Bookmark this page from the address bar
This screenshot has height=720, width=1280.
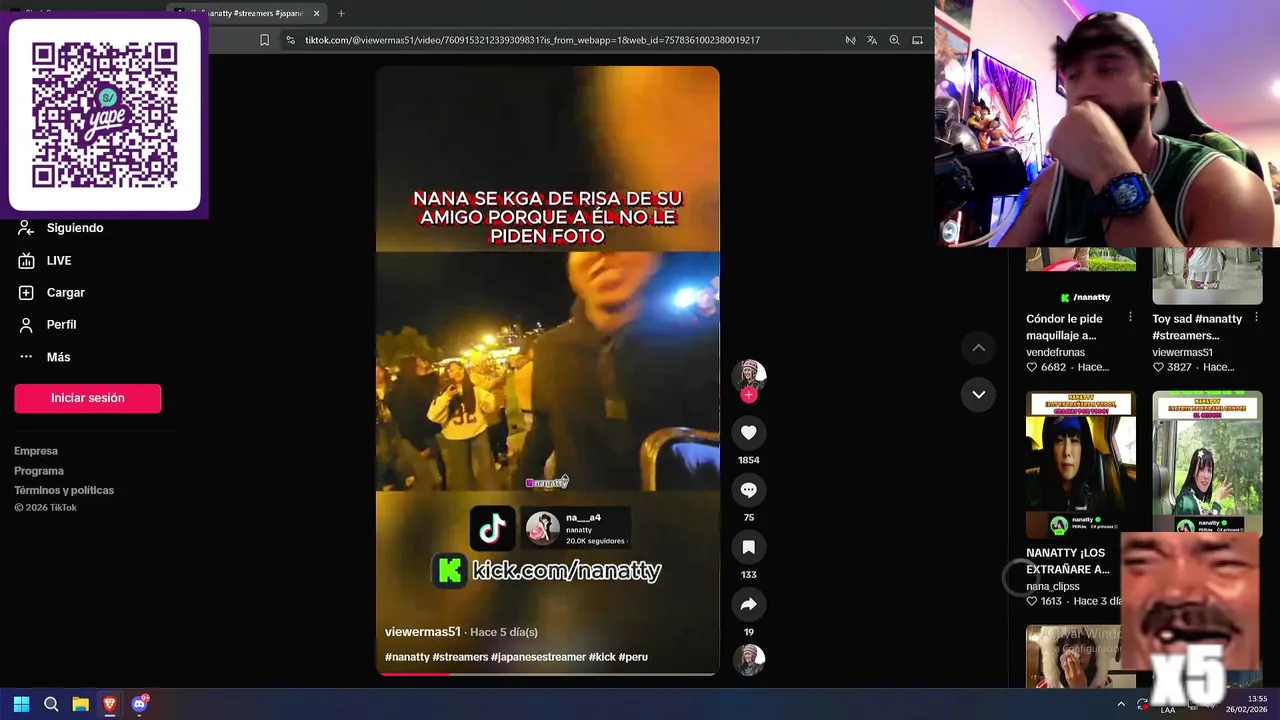pyautogui.click(x=264, y=40)
